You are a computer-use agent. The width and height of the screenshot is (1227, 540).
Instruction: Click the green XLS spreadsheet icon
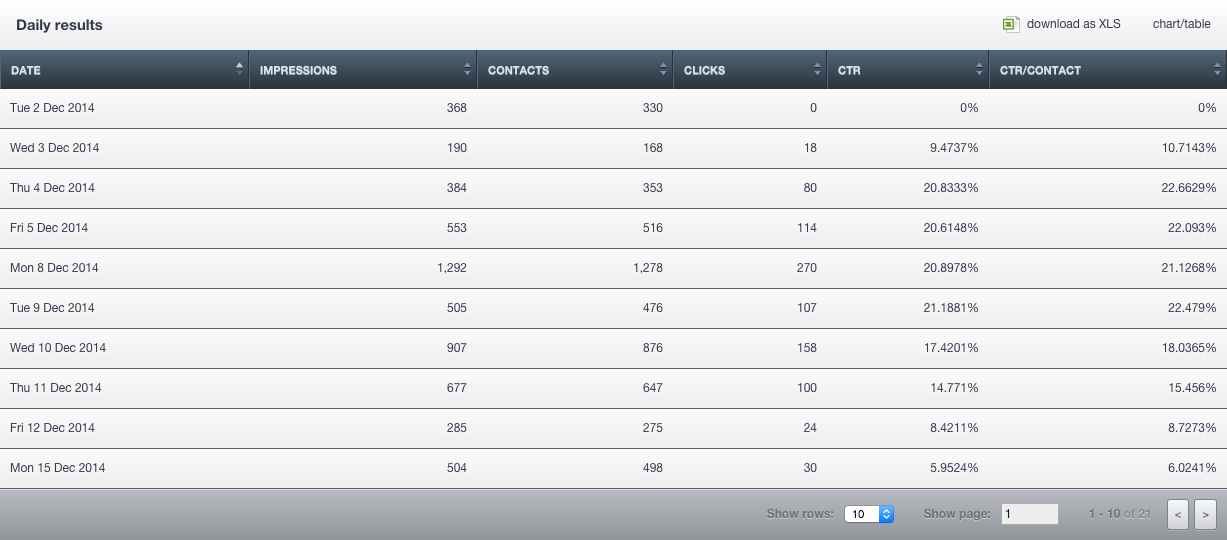1011,24
